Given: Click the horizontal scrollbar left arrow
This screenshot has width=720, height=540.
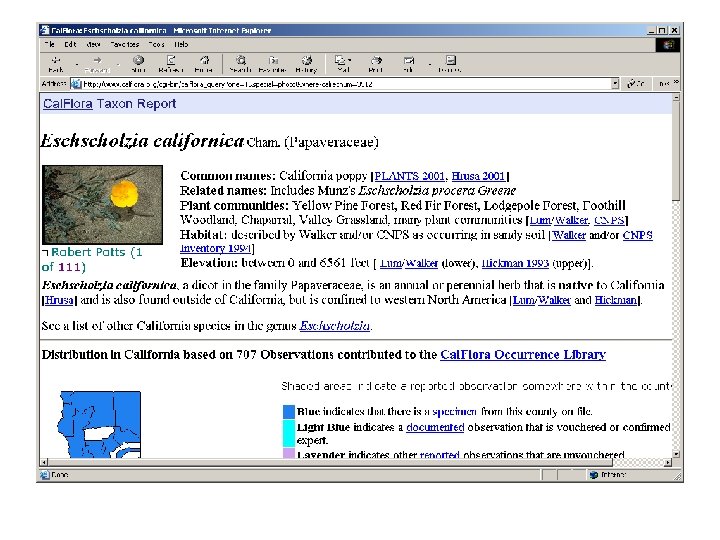Looking at the screenshot, I should [x=44, y=462].
